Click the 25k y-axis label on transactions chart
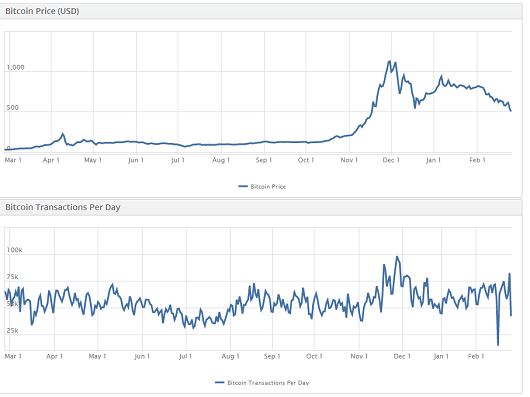This screenshot has width=530, height=397. coord(13,331)
